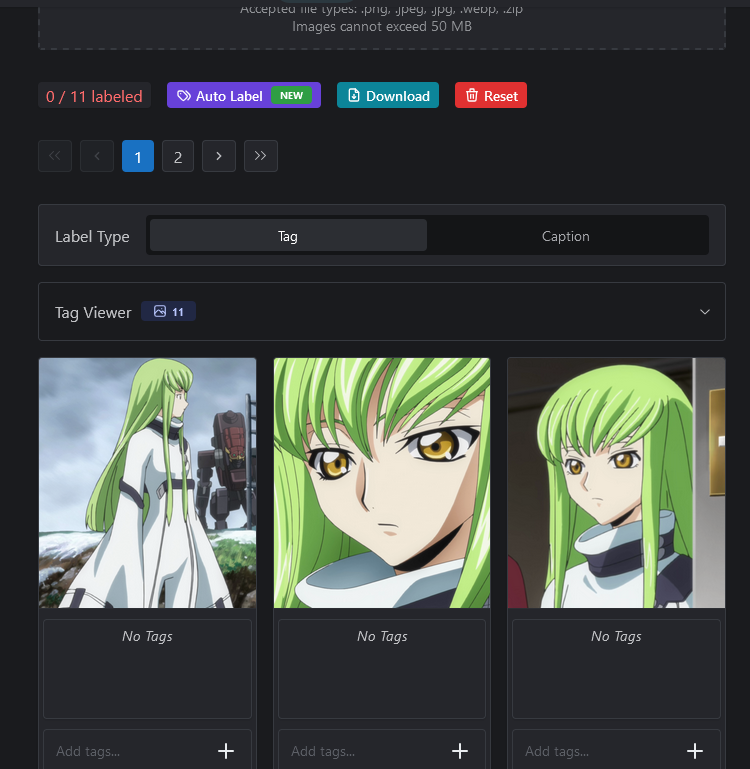
Task: Select page 1 in pagination
Action: (x=138, y=156)
